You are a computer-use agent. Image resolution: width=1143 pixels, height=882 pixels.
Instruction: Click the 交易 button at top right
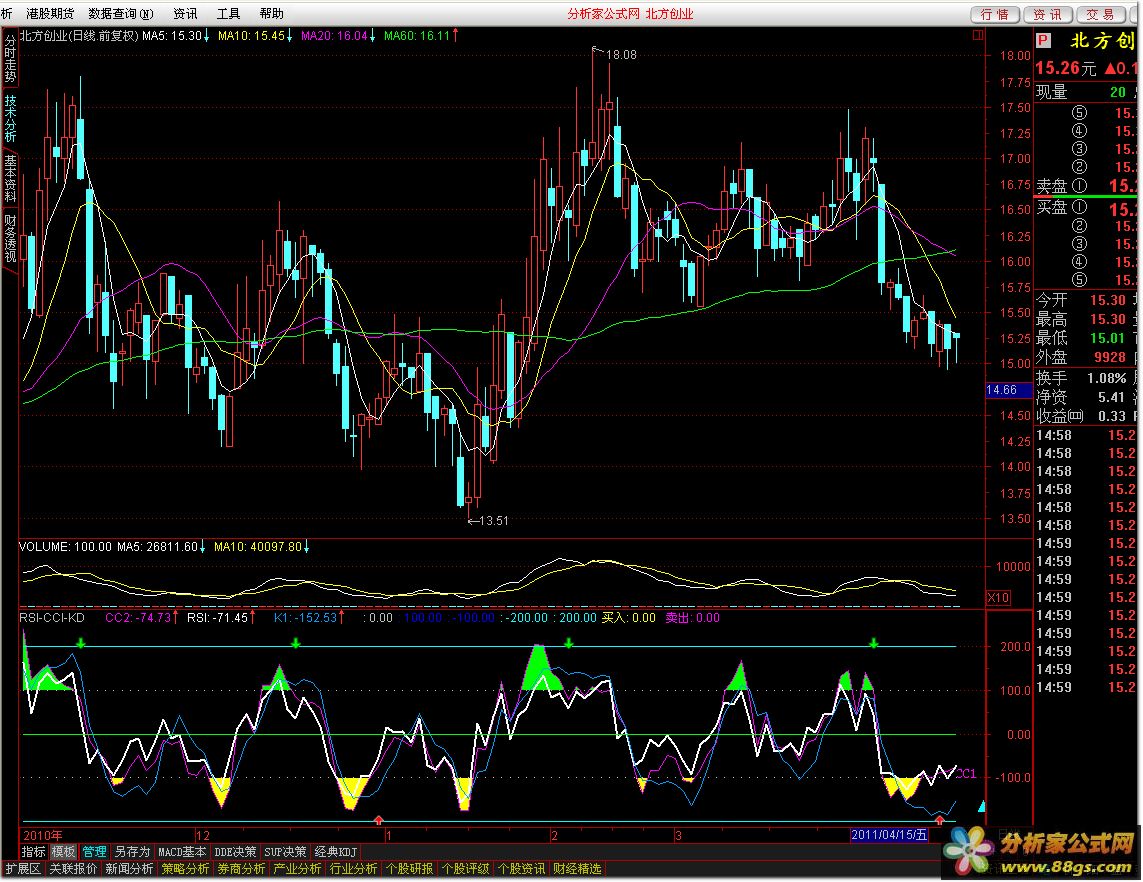pyautogui.click(x=1100, y=15)
